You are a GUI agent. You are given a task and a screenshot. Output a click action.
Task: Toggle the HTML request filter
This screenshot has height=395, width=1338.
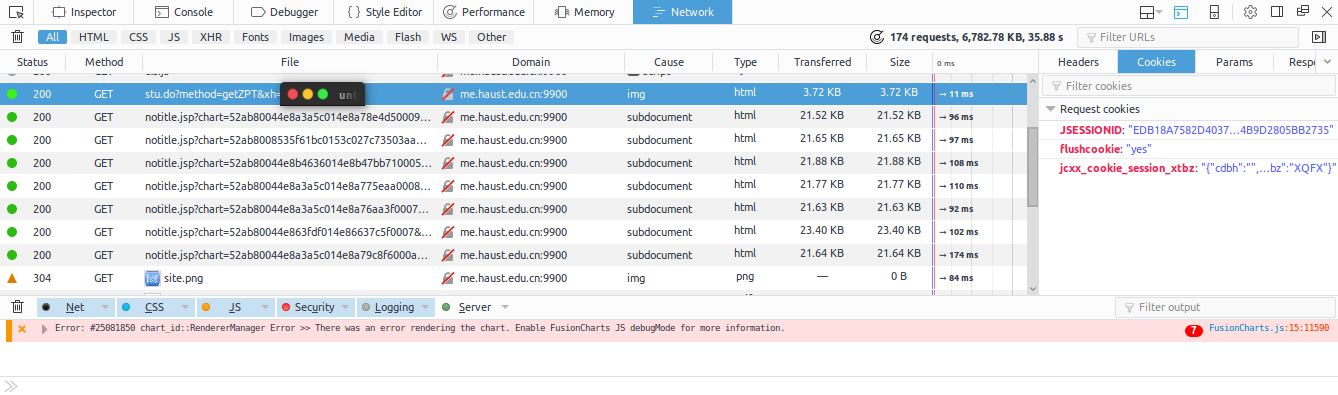(94, 37)
